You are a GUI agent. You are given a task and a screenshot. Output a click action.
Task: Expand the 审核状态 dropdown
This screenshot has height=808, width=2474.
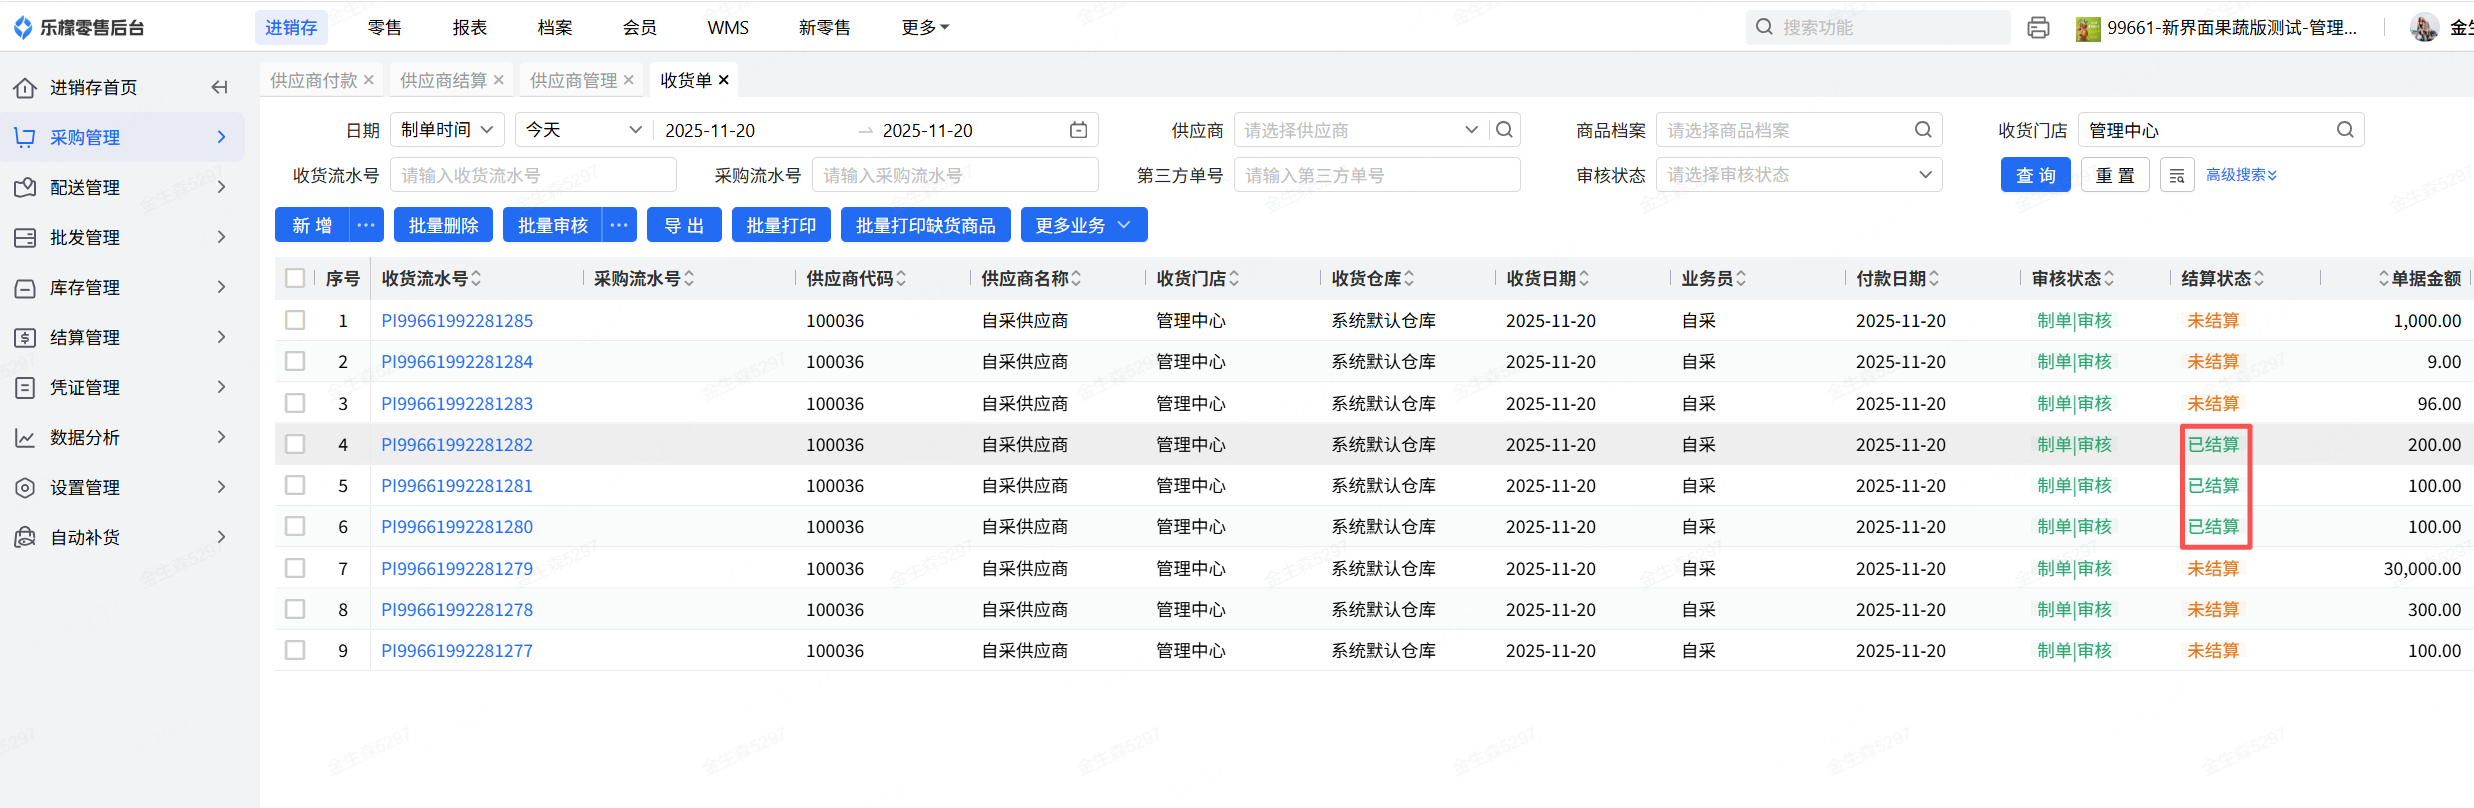coord(1798,175)
